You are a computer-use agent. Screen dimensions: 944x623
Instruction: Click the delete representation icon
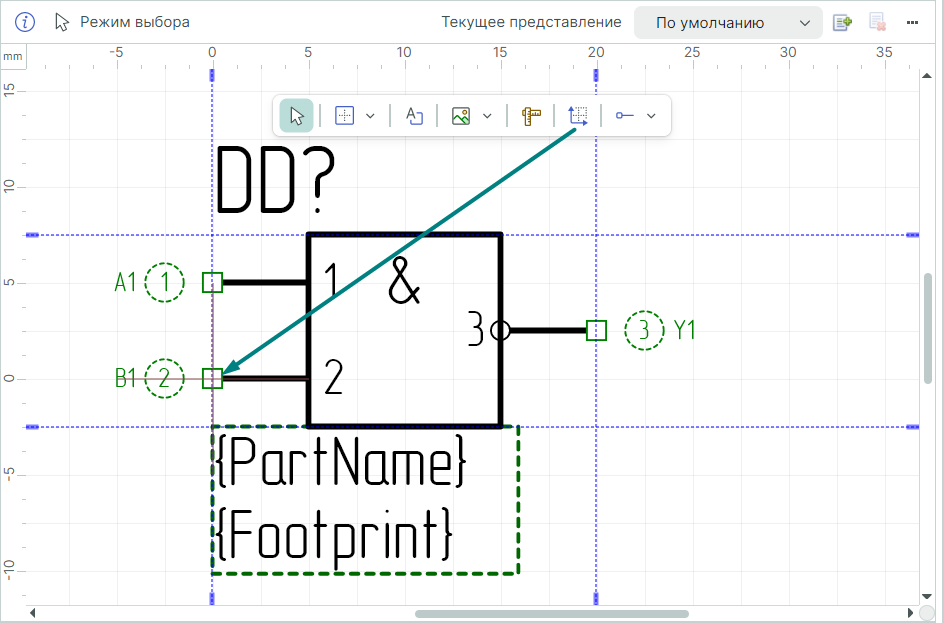click(x=877, y=22)
